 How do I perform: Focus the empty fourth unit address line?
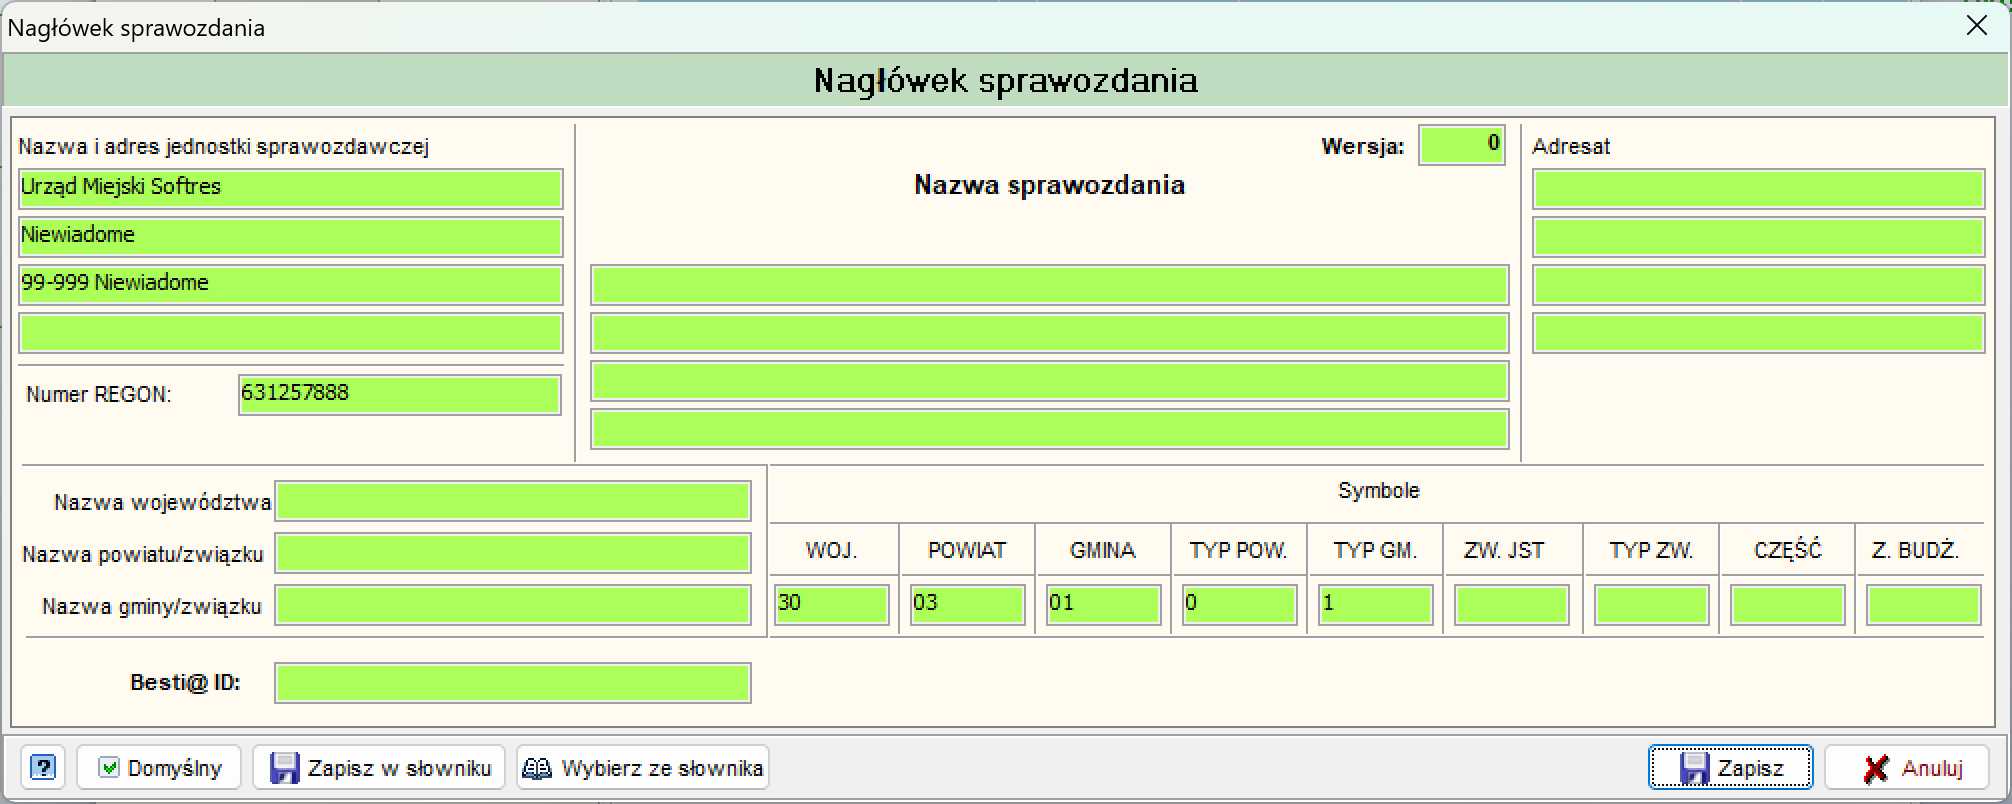click(290, 333)
